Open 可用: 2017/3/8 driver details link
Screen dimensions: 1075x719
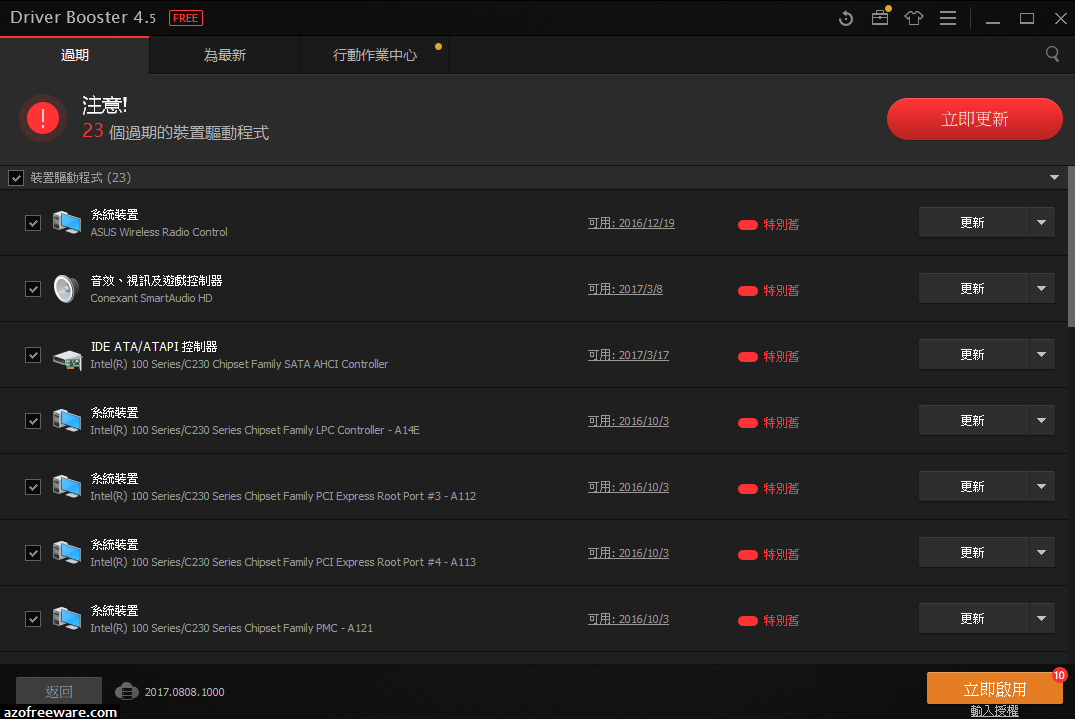click(625, 289)
